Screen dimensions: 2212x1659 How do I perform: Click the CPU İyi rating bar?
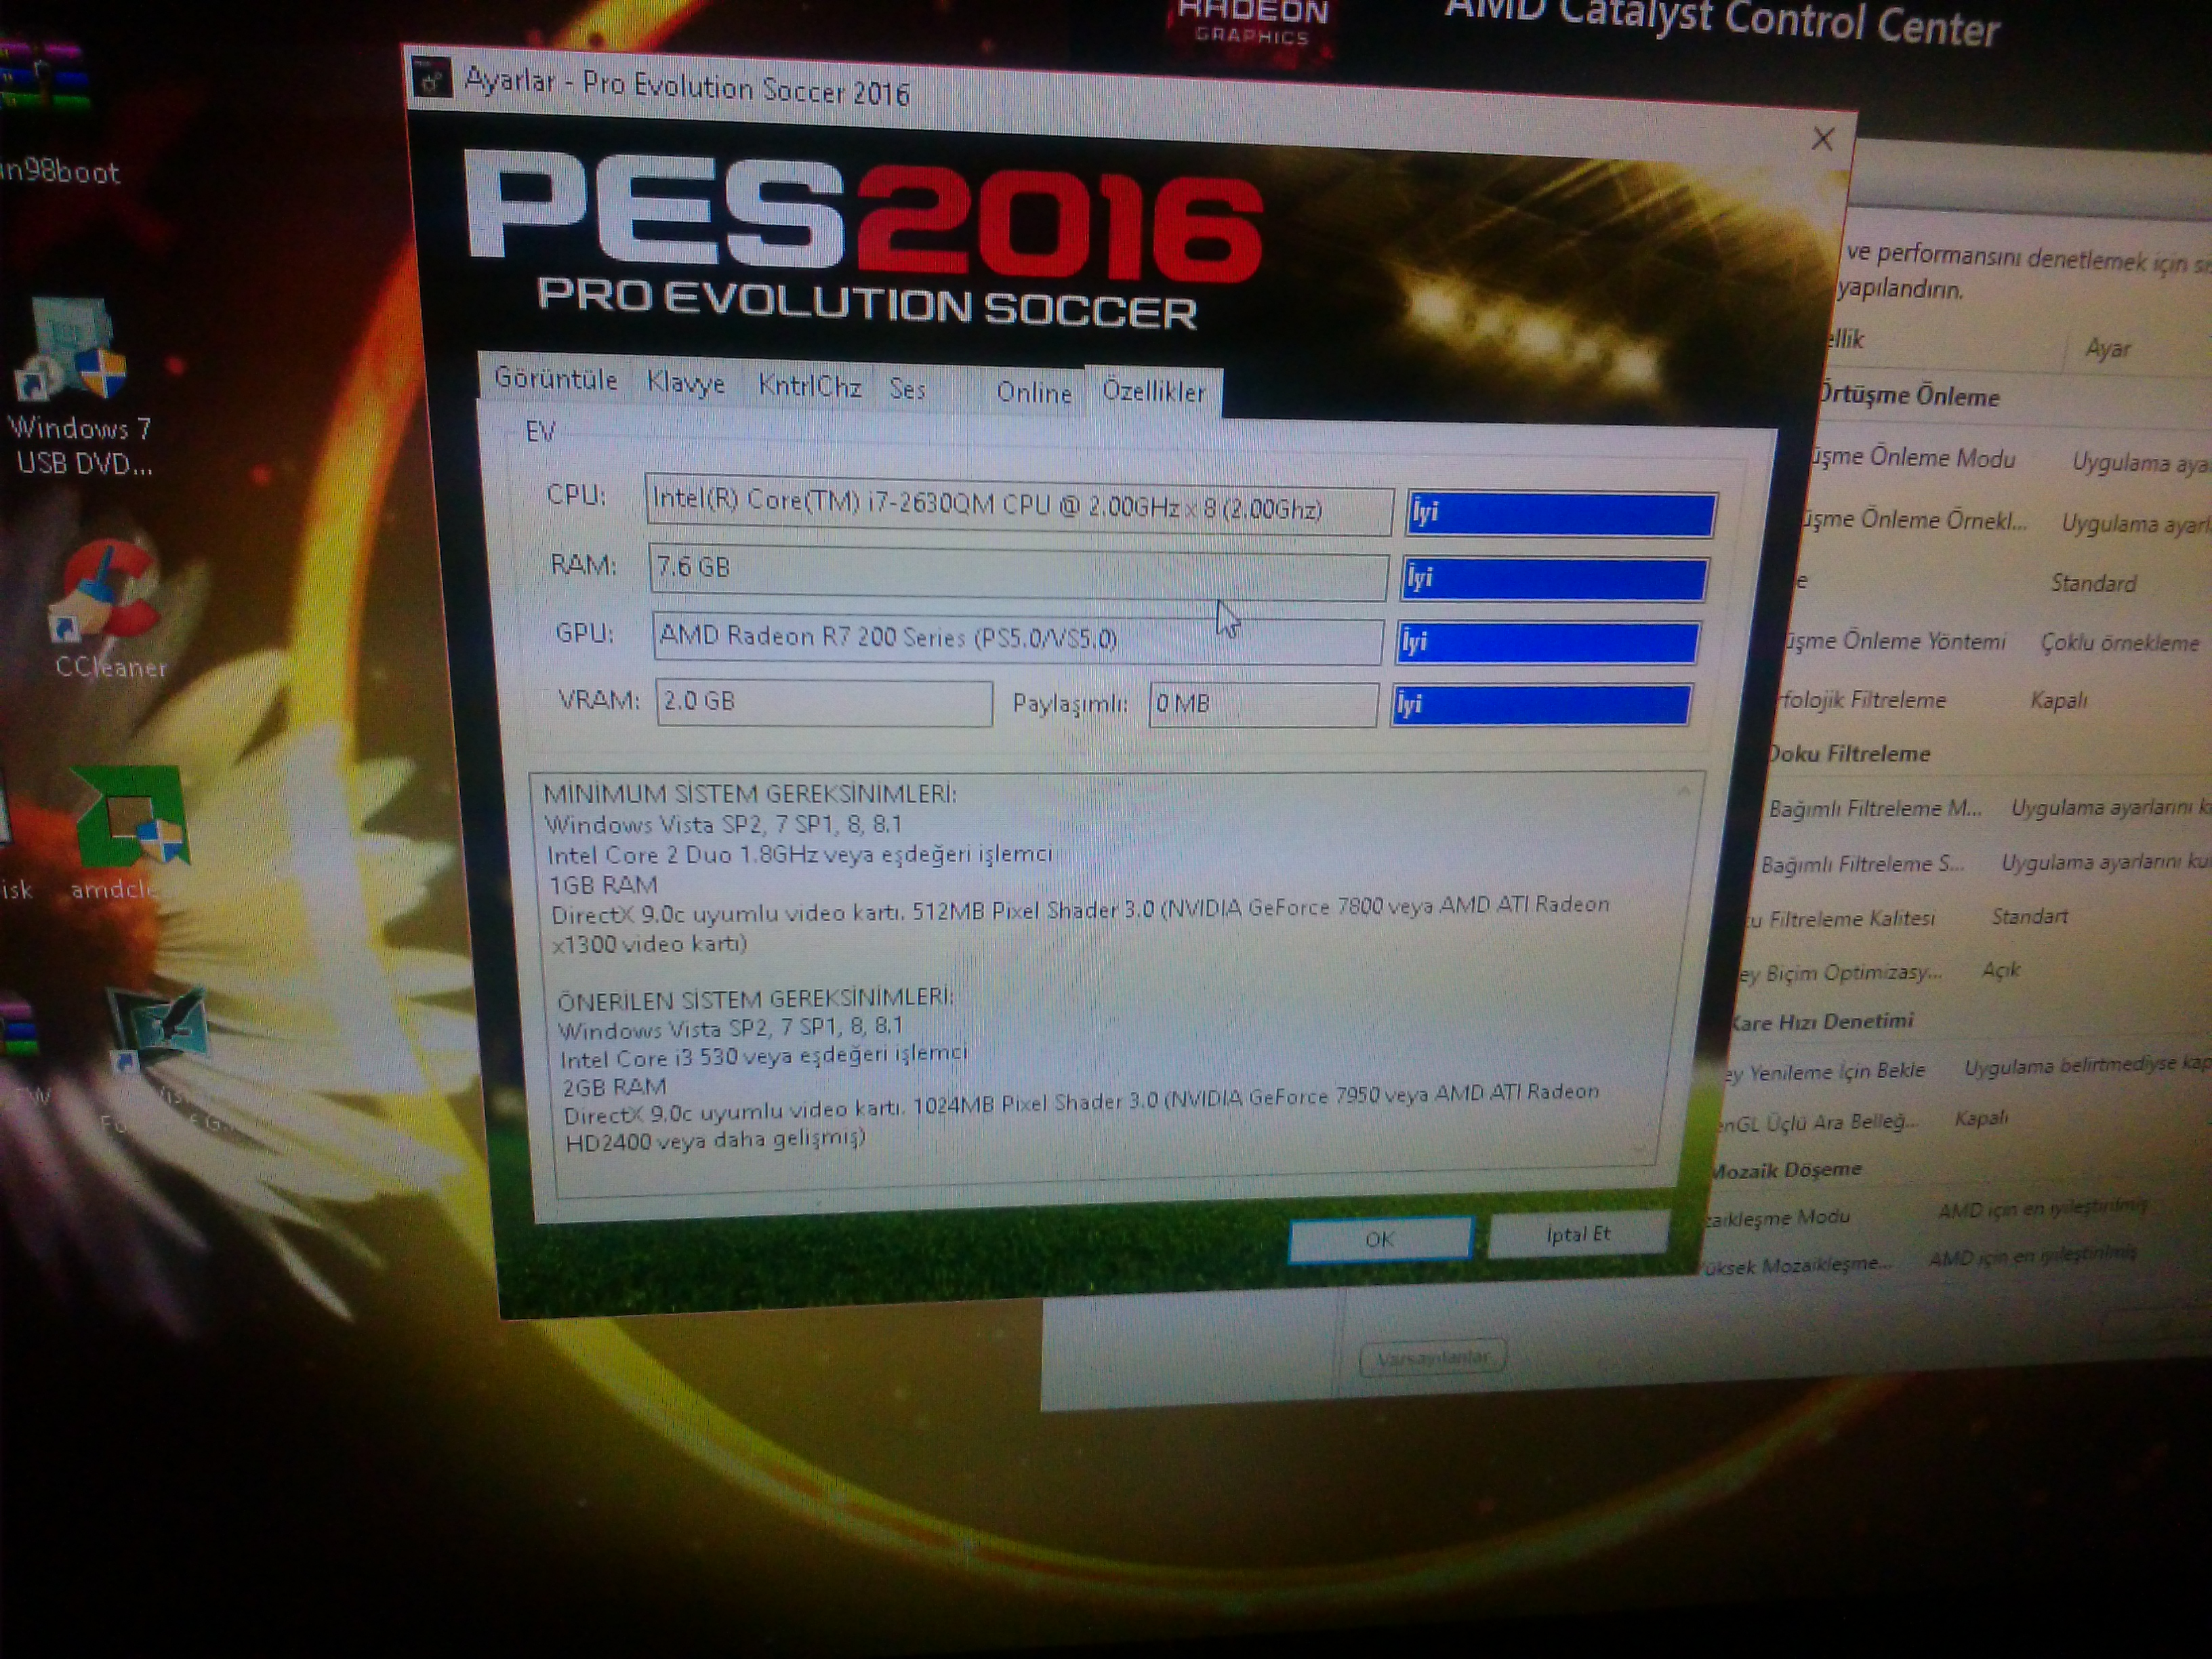point(1561,514)
